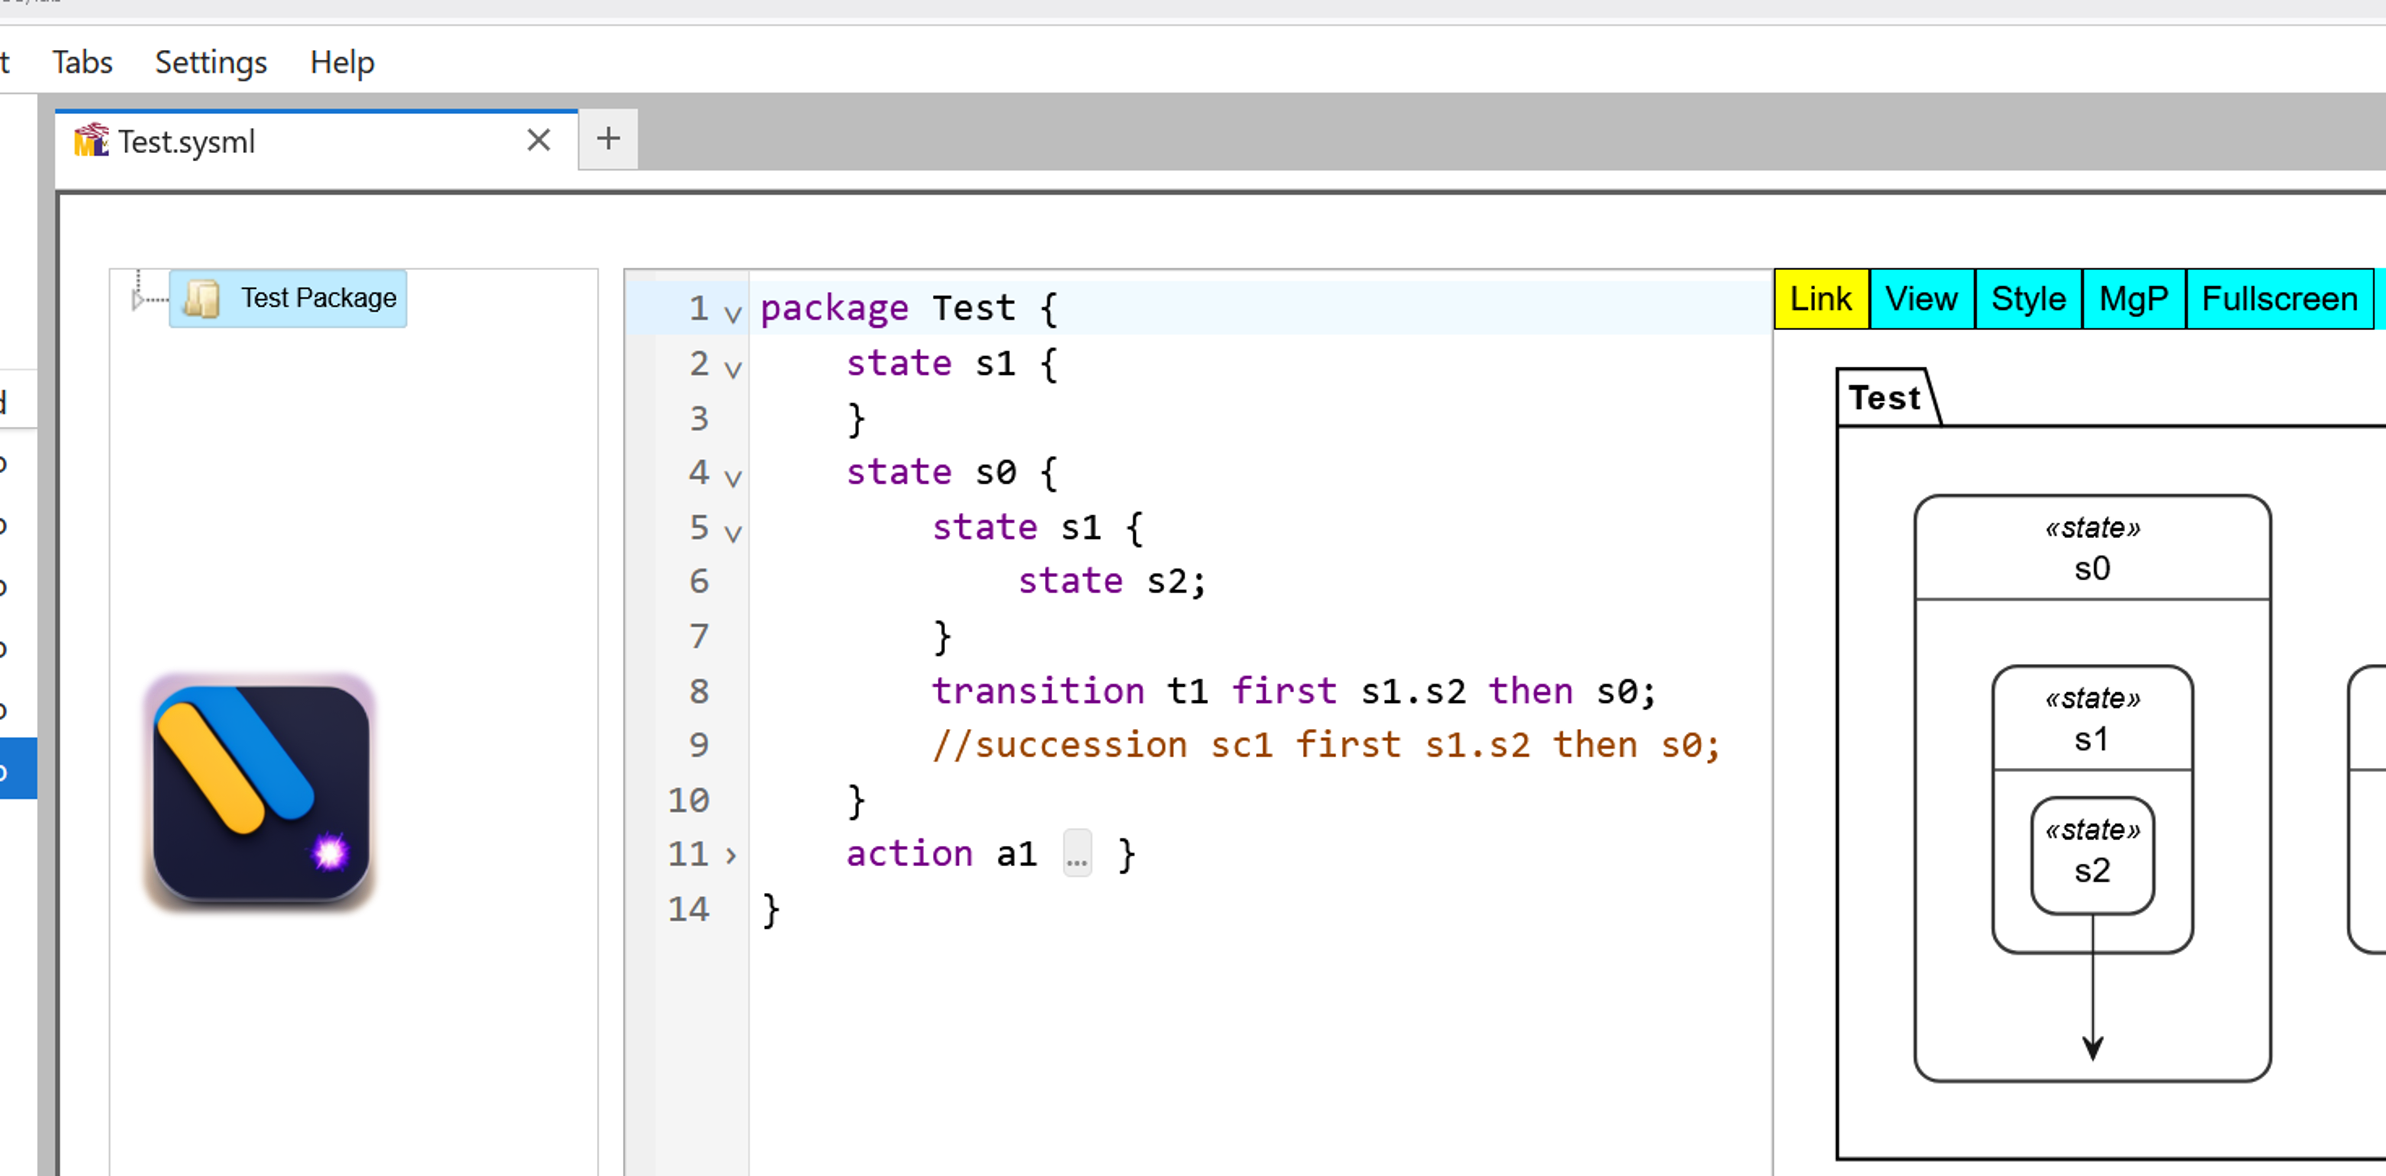Expand the Test Package tree node
2386x1176 pixels.
(x=137, y=298)
